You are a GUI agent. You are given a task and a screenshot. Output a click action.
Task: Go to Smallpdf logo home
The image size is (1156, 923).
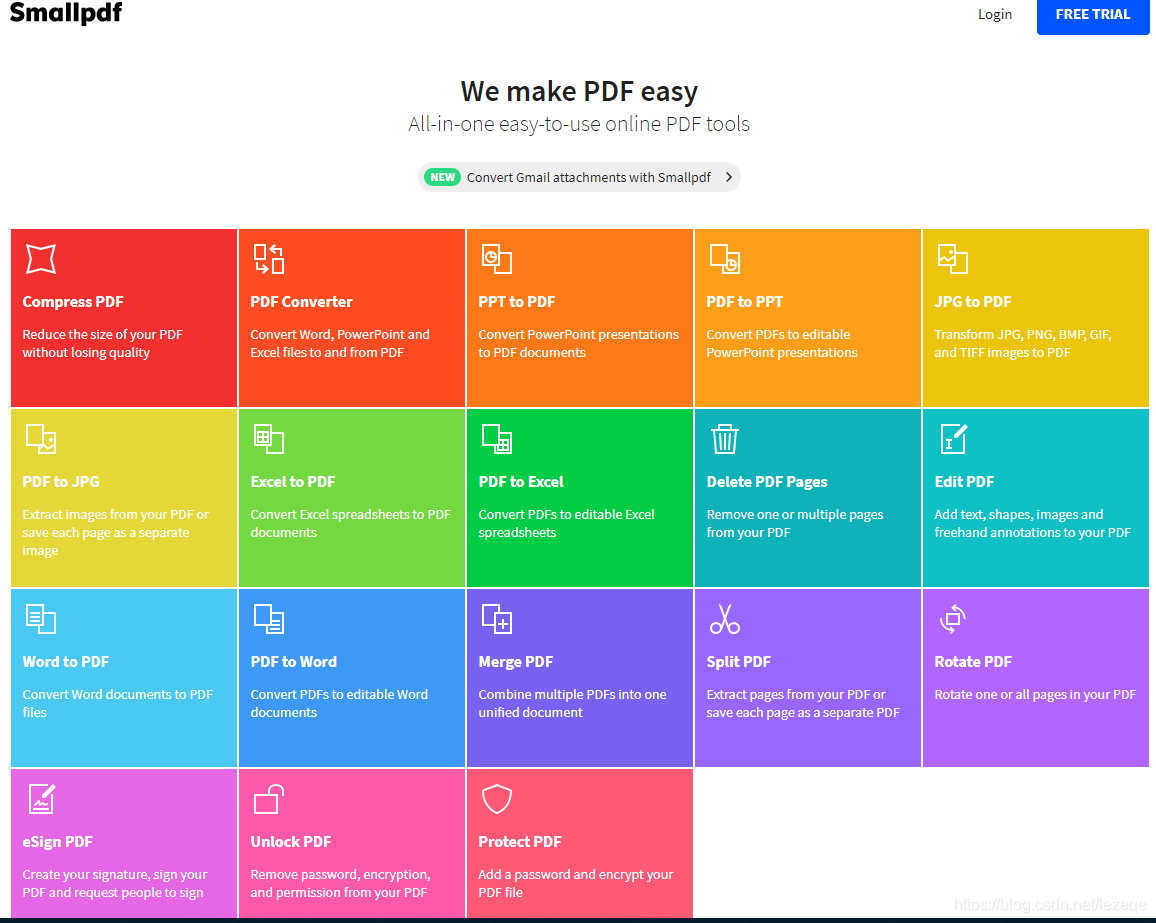click(x=66, y=13)
